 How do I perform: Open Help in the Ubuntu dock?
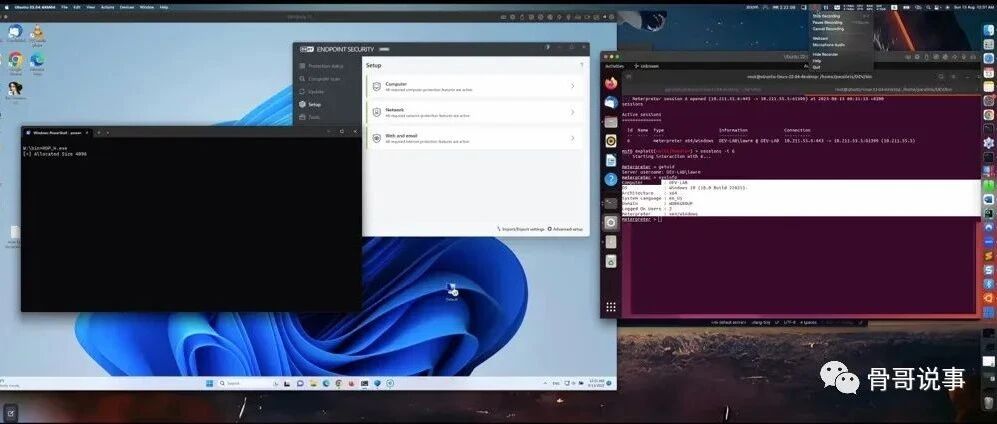click(611, 179)
